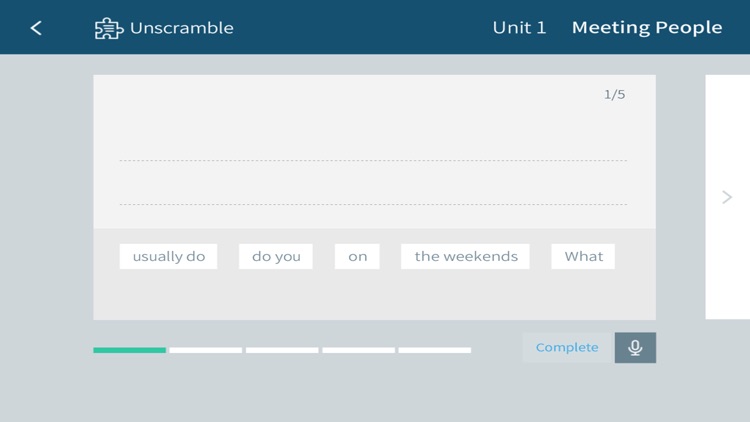This screenshot has width=750, height=422.
Task: Click the 1/5 question counter
Action: [614, 95]
